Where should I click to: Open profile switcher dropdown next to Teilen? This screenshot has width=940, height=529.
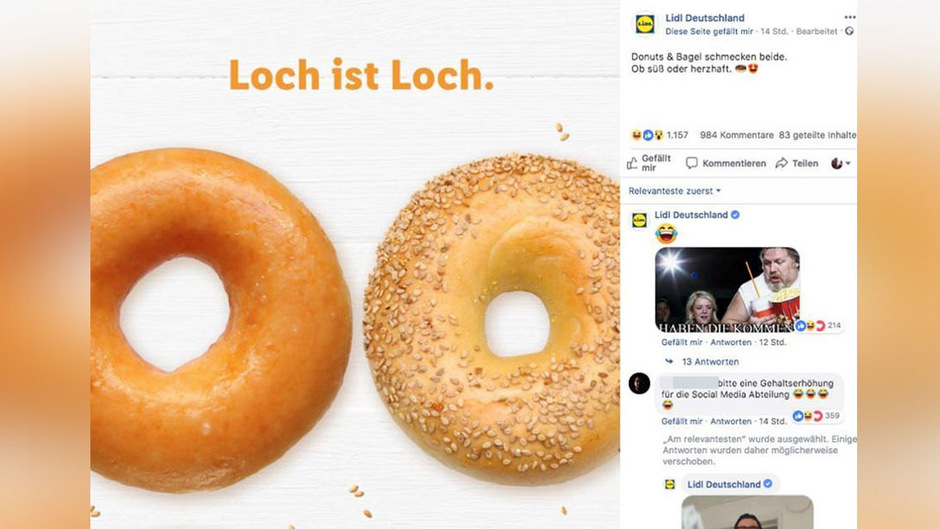(840, 163)
